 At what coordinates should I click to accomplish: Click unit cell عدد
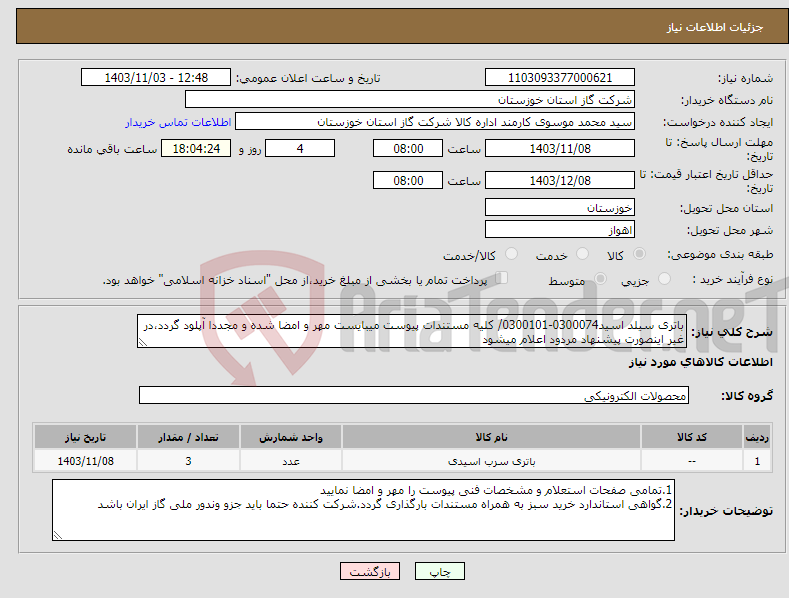point(291,461)
